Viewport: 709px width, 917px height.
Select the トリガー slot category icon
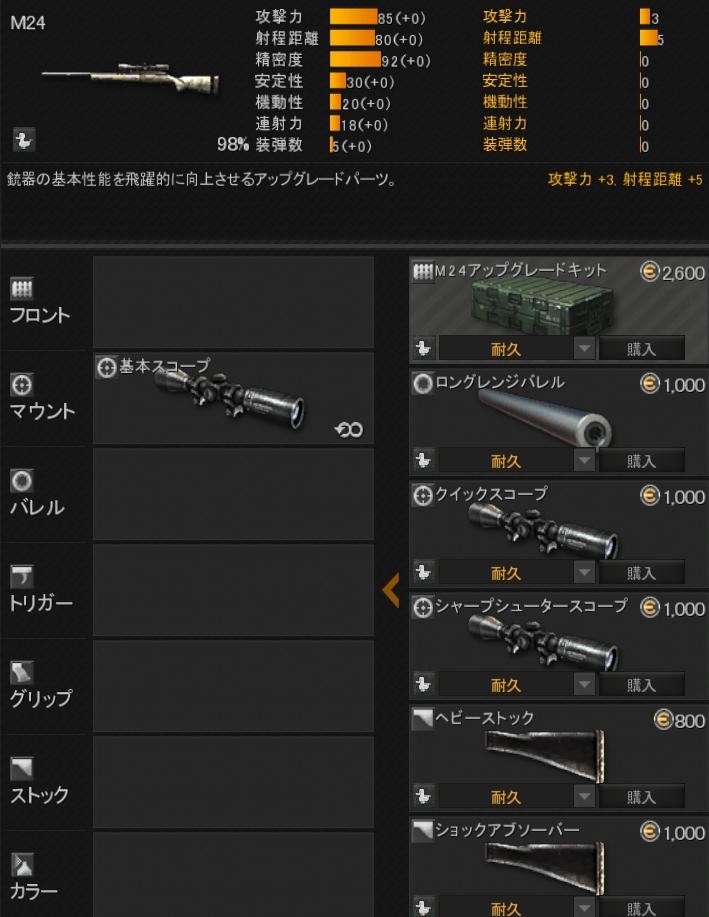point(22,577)
